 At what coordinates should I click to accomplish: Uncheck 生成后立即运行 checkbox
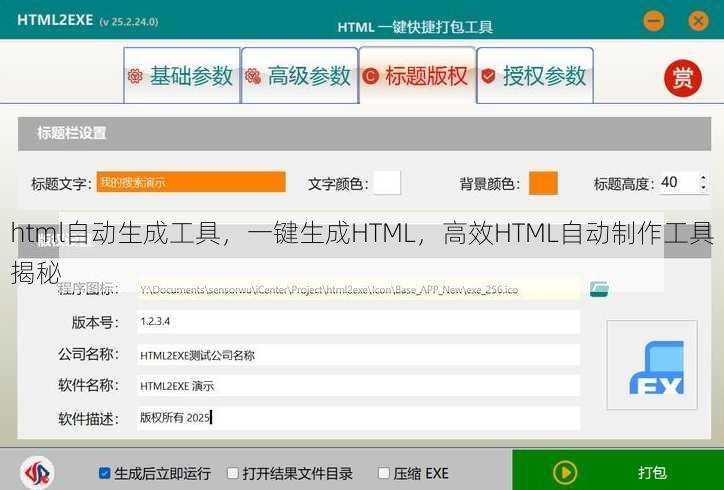coord(105,472)
